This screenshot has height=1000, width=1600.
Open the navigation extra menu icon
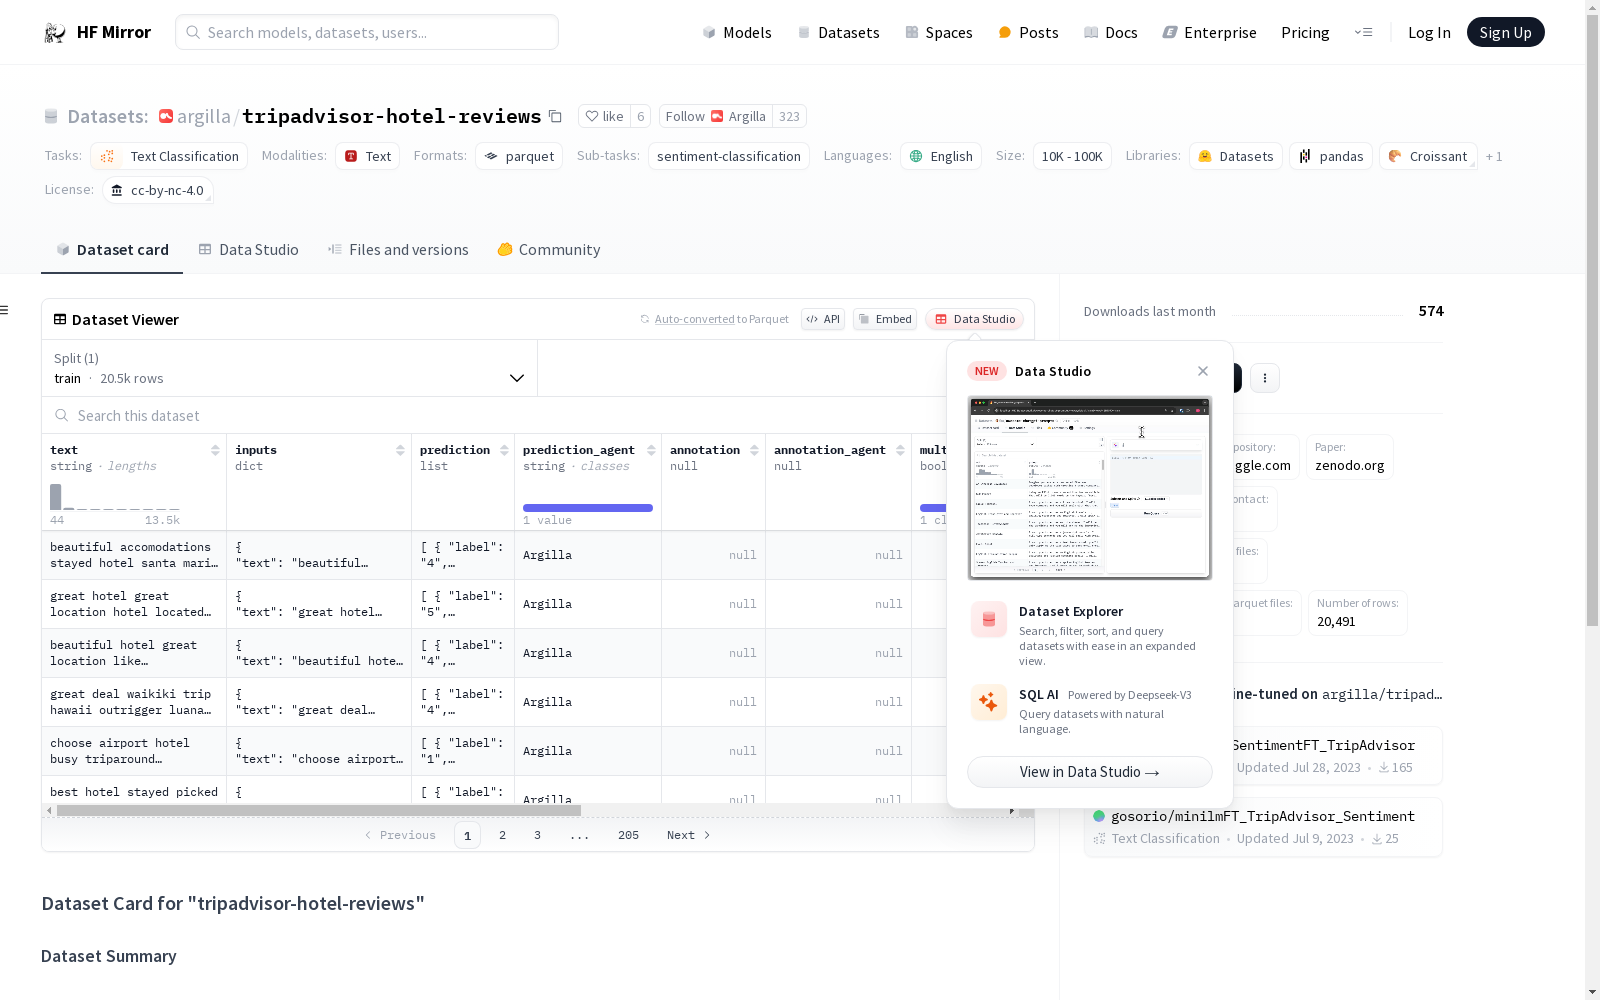[x=1363, y=33]
